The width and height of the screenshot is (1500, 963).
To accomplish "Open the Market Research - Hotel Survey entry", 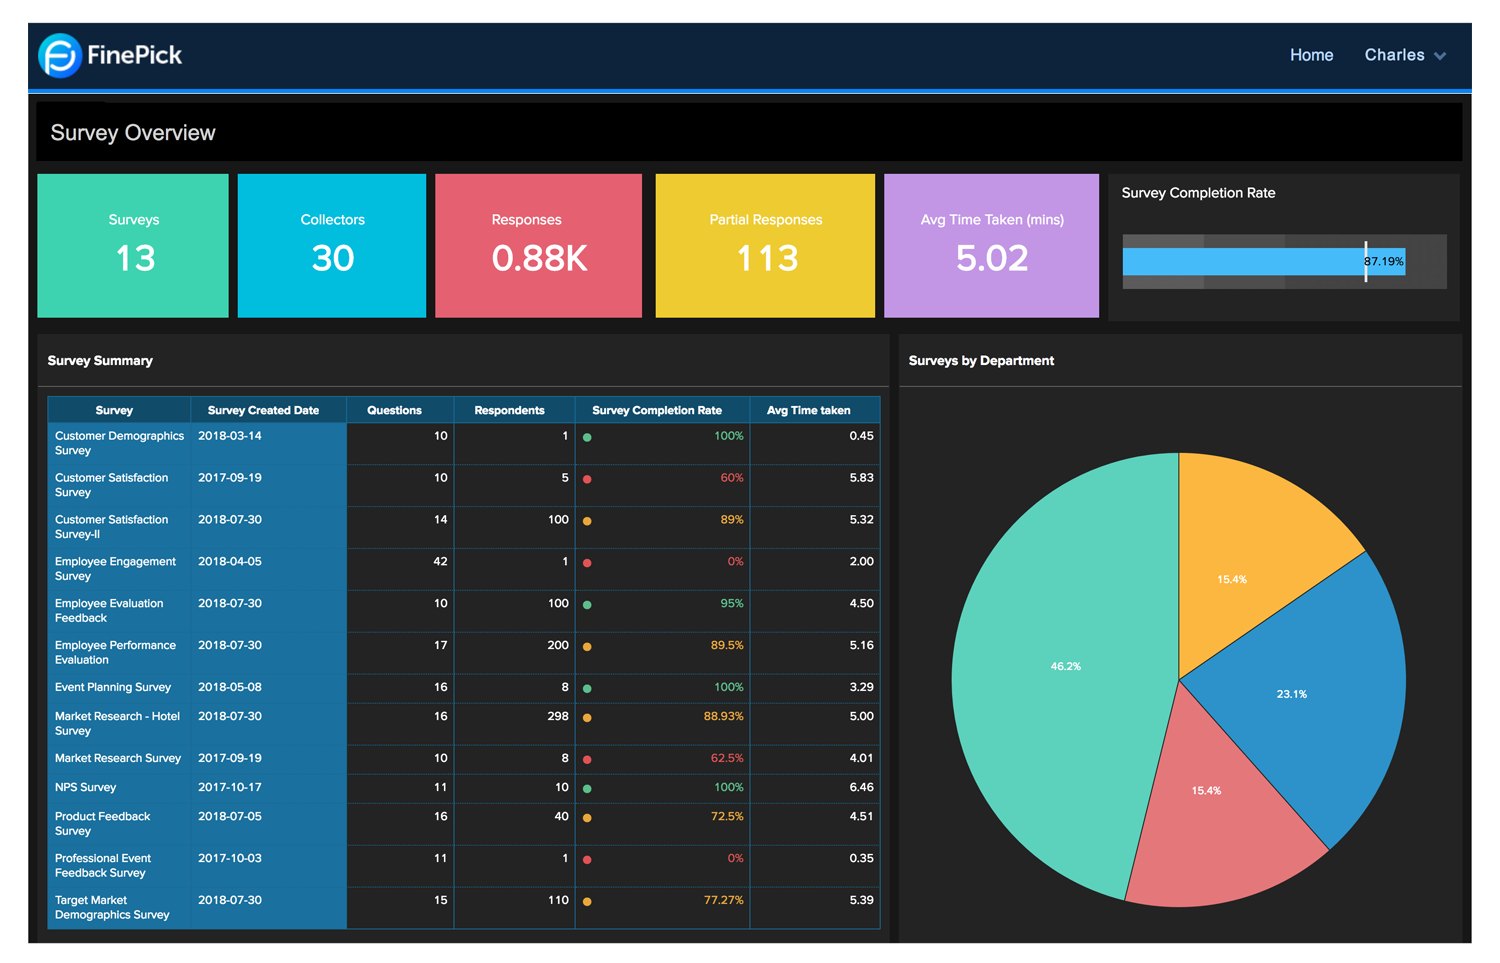I will (118, 723).
